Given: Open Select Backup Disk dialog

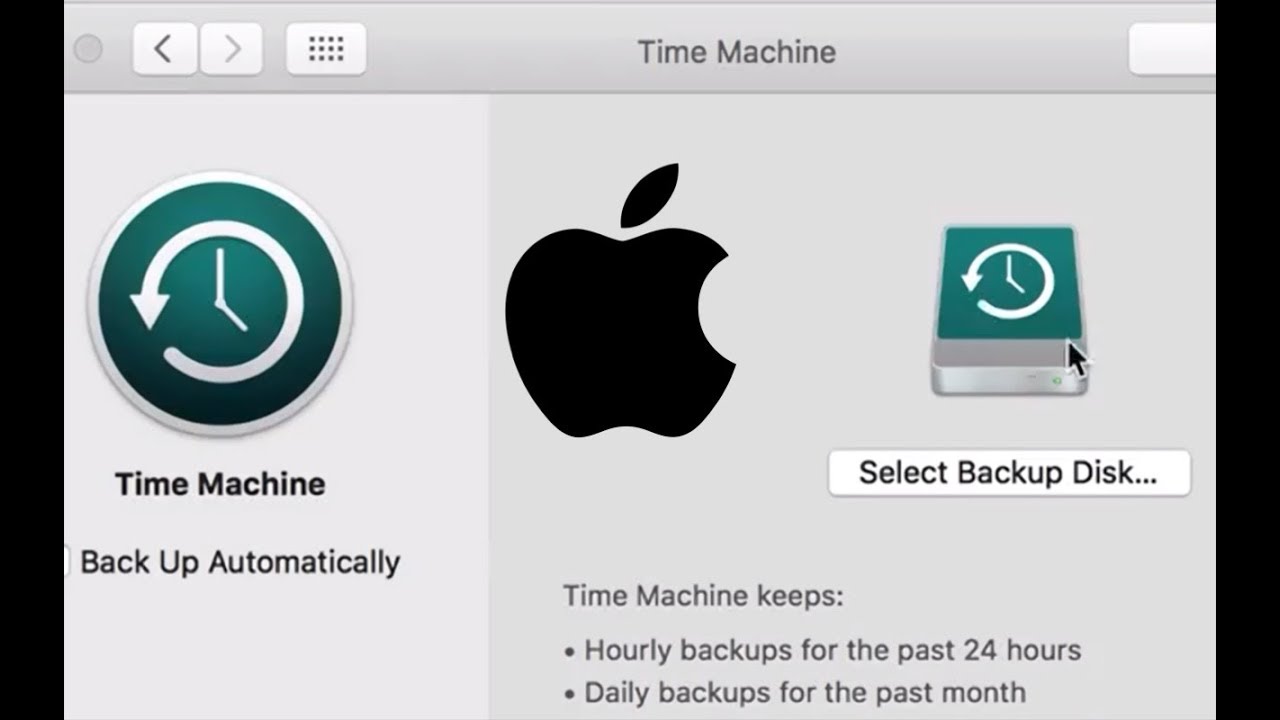Looking at the screenshot, I should pyautogui.click(x=1009, y=473).
